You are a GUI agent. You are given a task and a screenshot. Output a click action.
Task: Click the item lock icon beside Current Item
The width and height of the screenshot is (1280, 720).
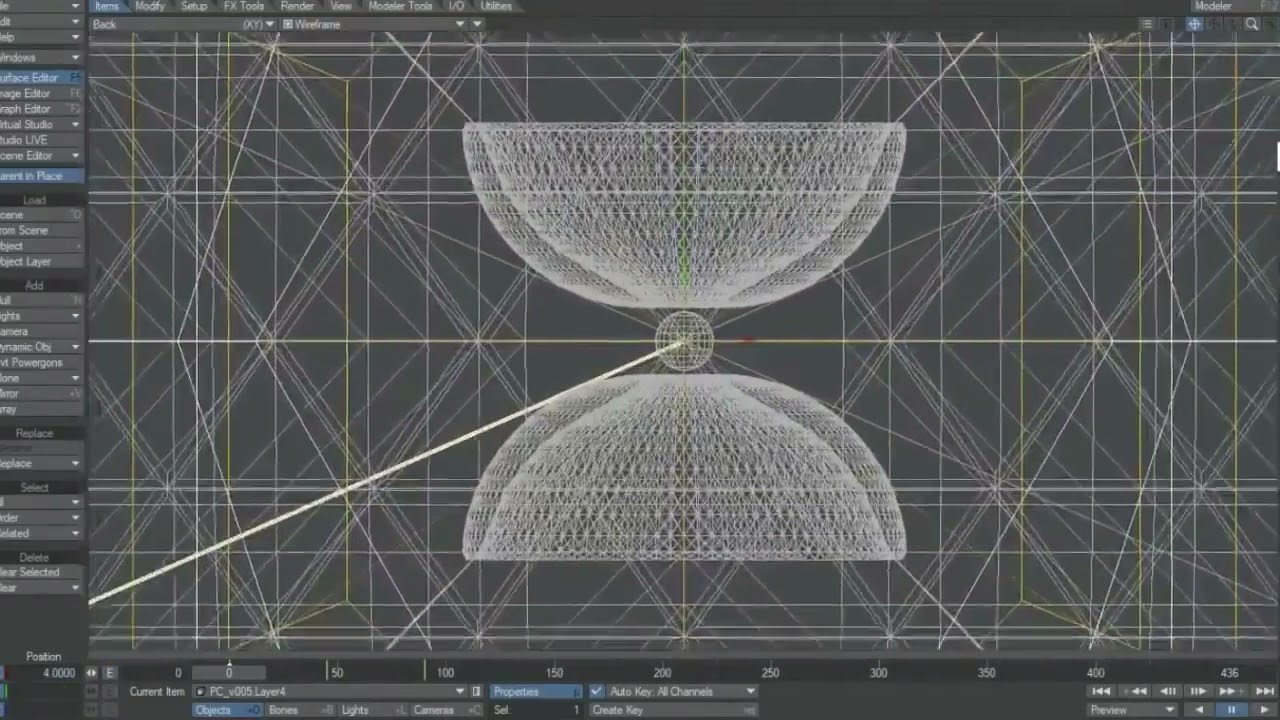click(x=477, y=691)
